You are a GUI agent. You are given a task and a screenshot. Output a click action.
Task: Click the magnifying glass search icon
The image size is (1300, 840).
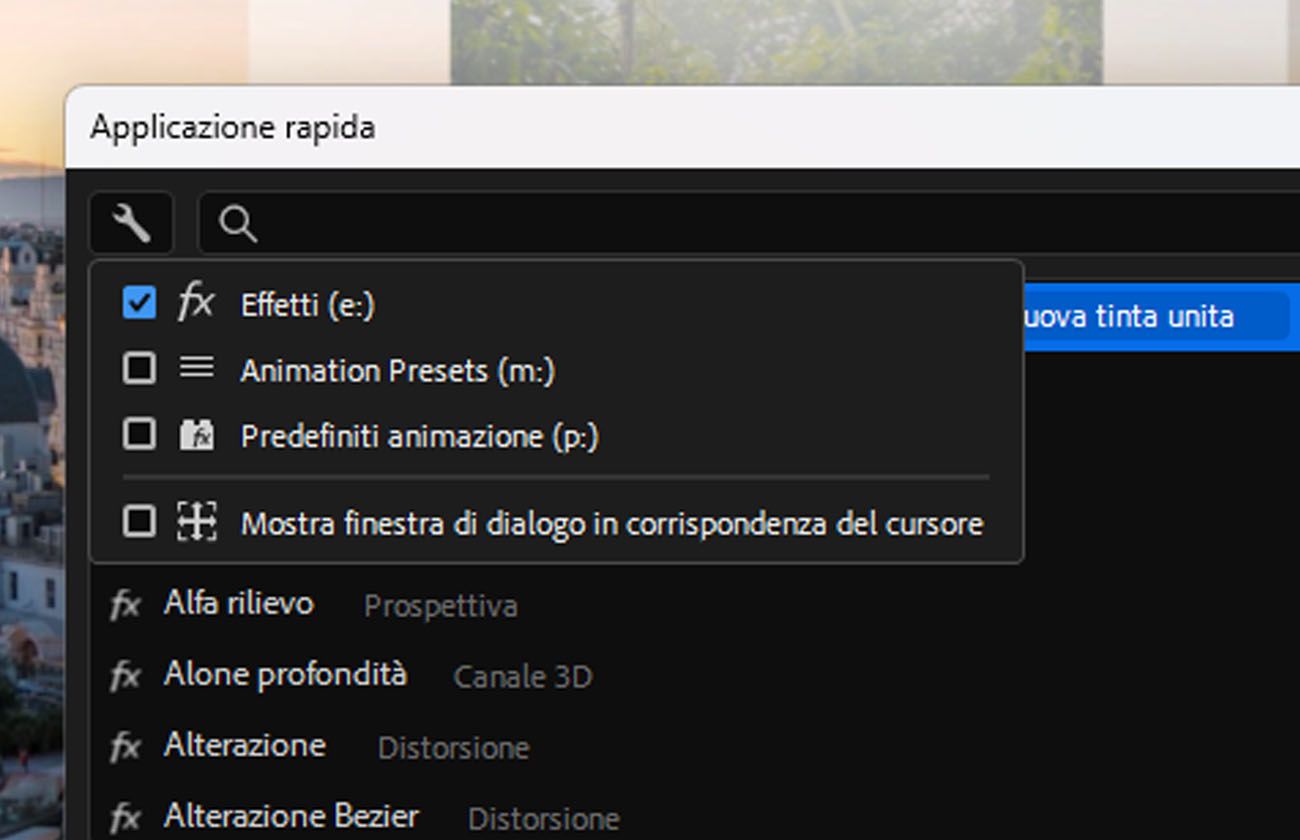coord(238,224)
